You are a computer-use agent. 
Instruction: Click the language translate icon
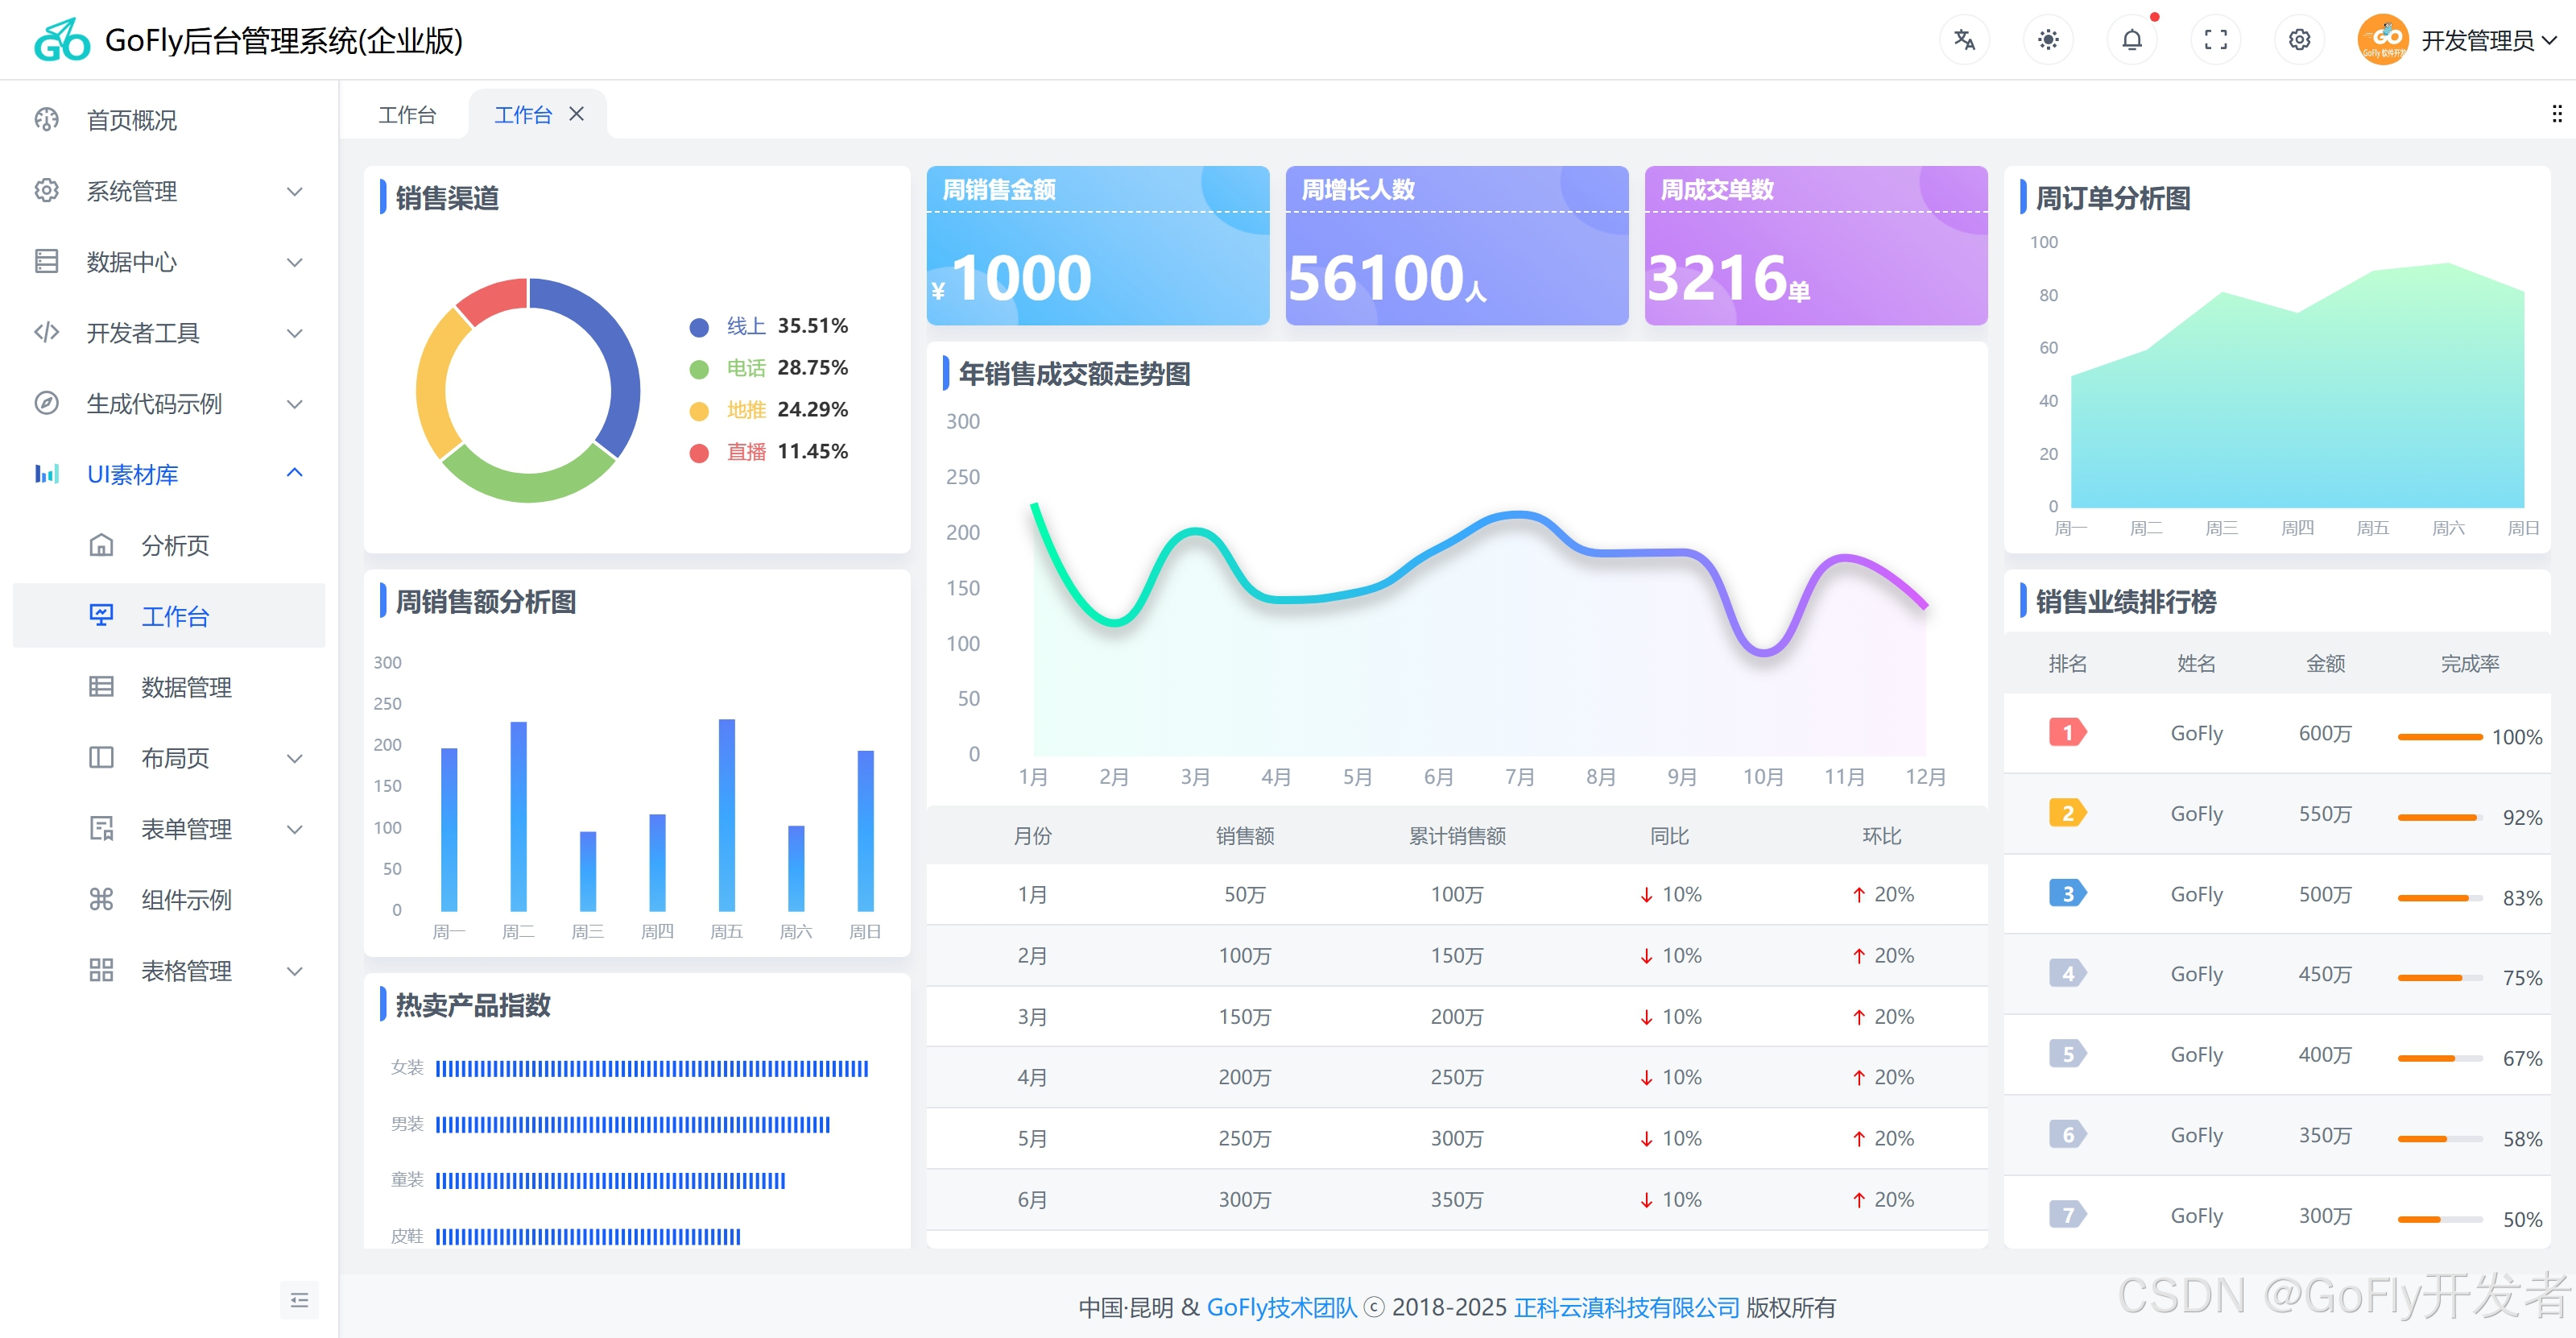coord(1964,40)
